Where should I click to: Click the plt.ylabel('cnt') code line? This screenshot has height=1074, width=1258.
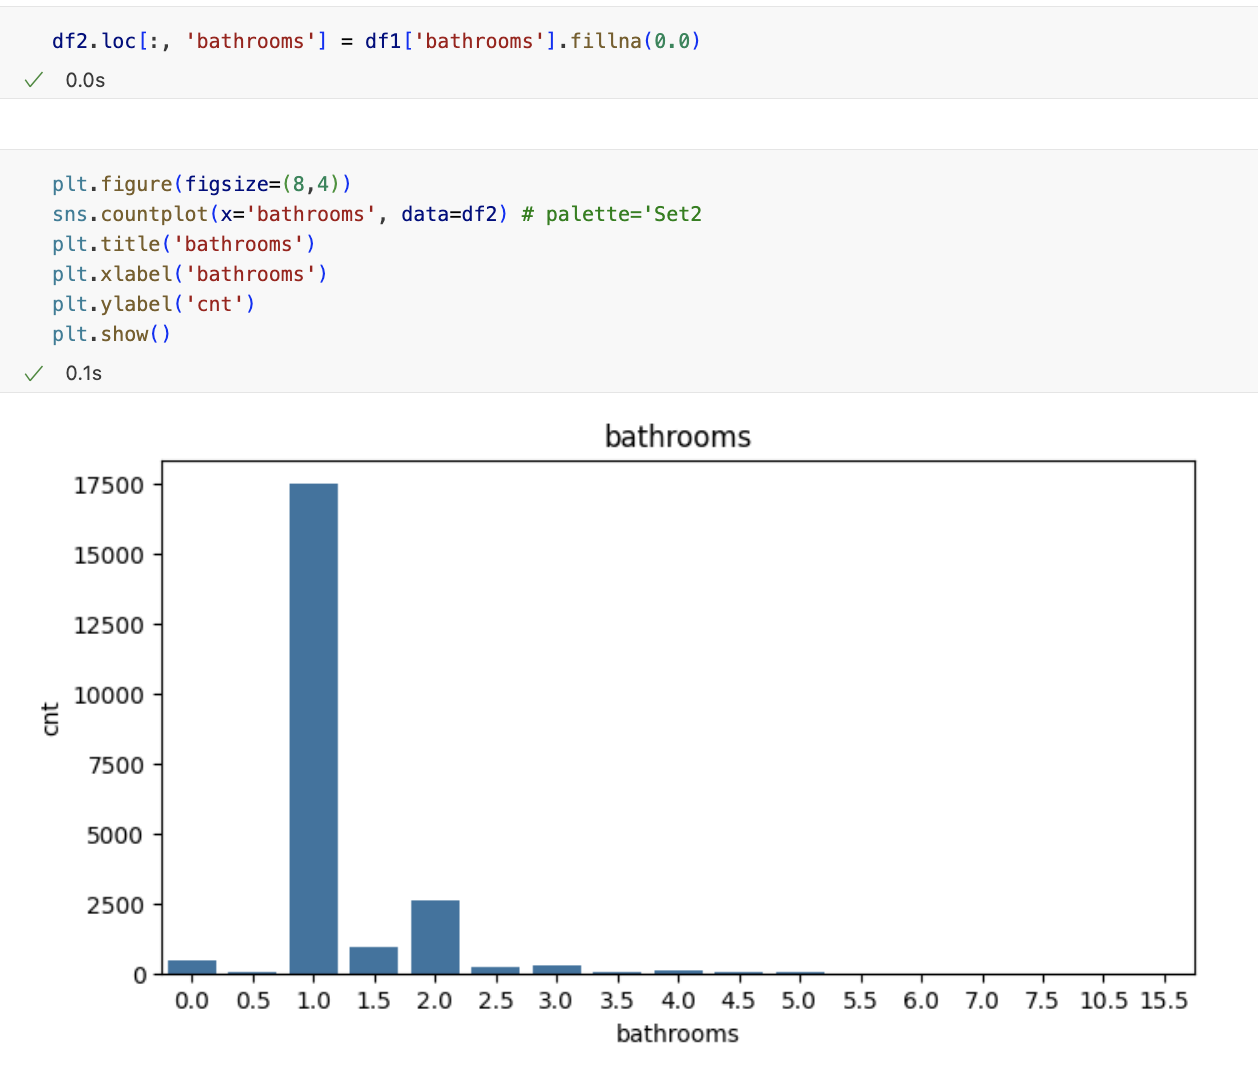(154, 304)
